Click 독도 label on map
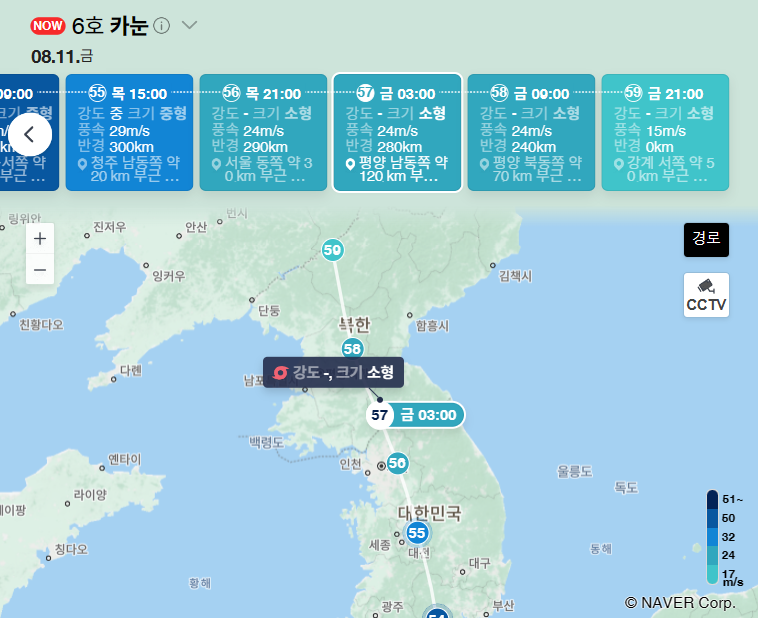The width and height of the screenshot is (758, 618). [x=626, y=487]
